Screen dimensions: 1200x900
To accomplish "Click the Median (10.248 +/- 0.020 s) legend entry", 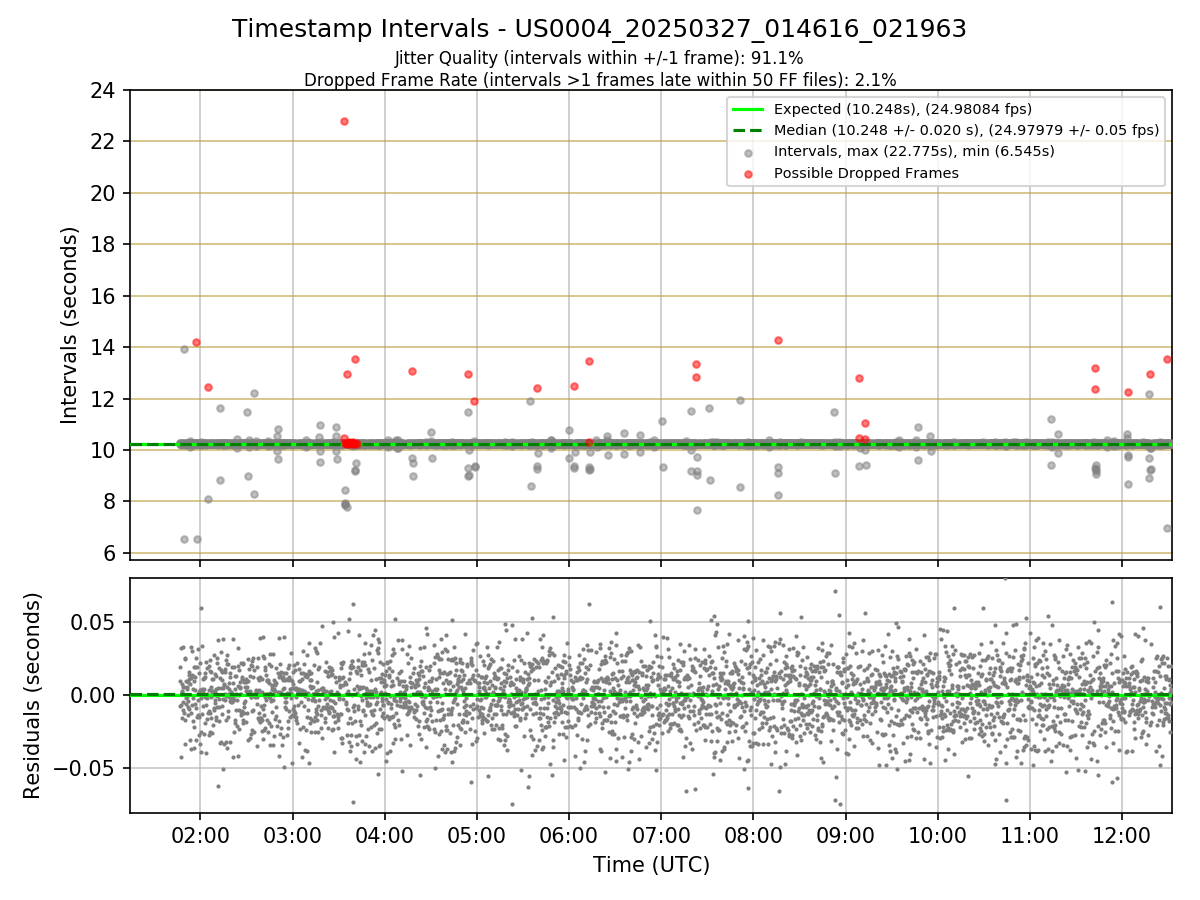I will (947, 130).
